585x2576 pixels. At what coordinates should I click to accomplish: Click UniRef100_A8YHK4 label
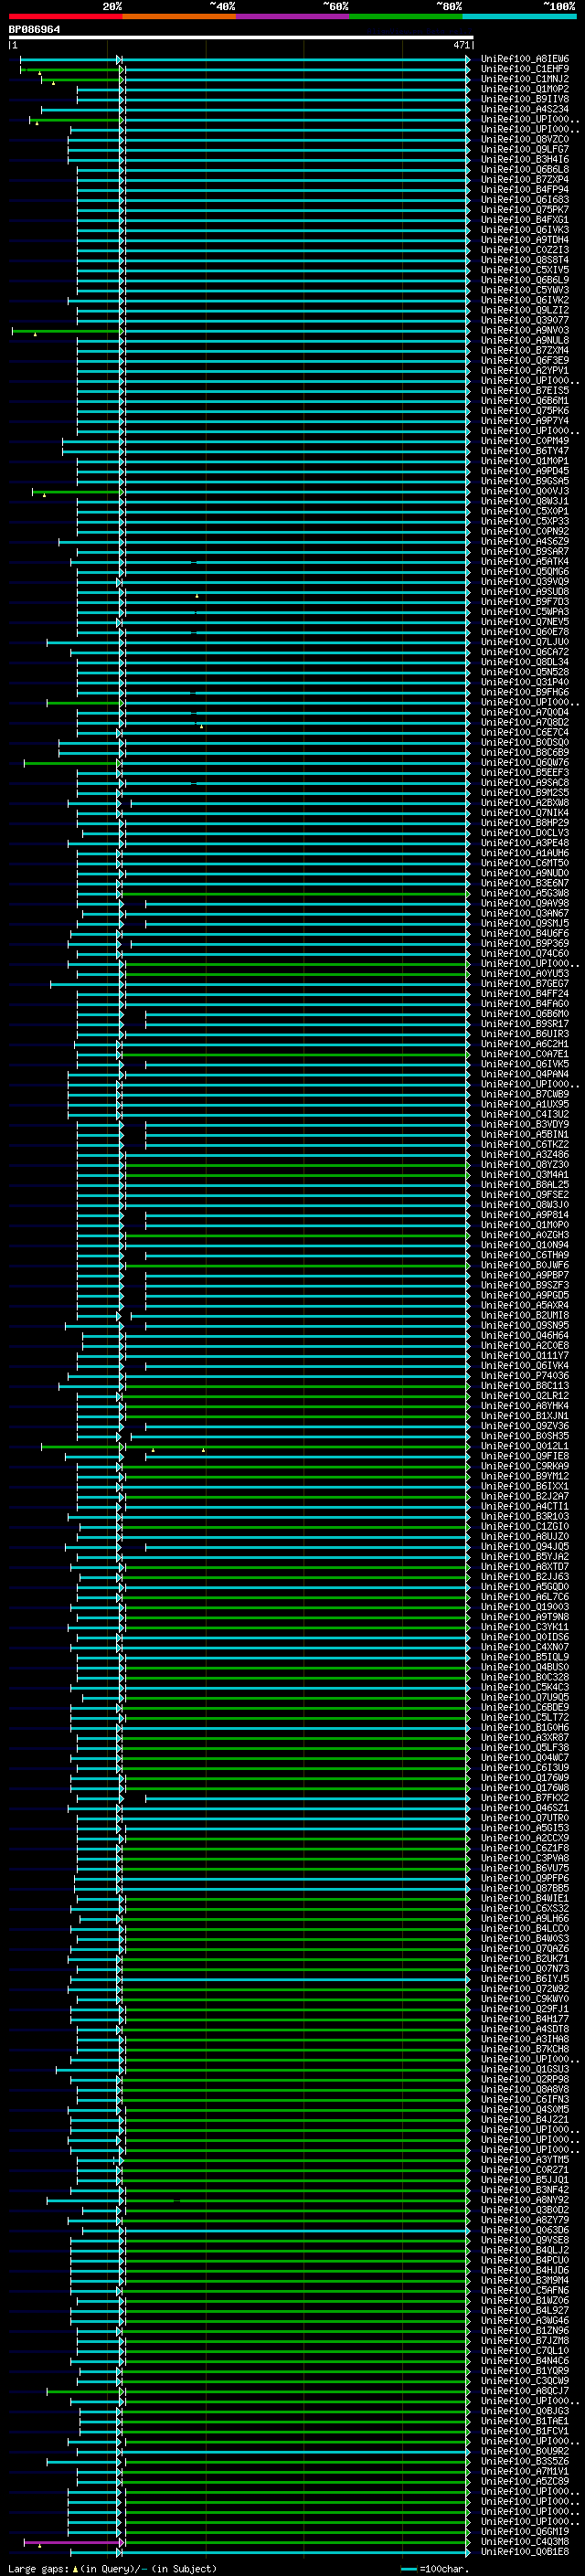[x=525, y=1406]
